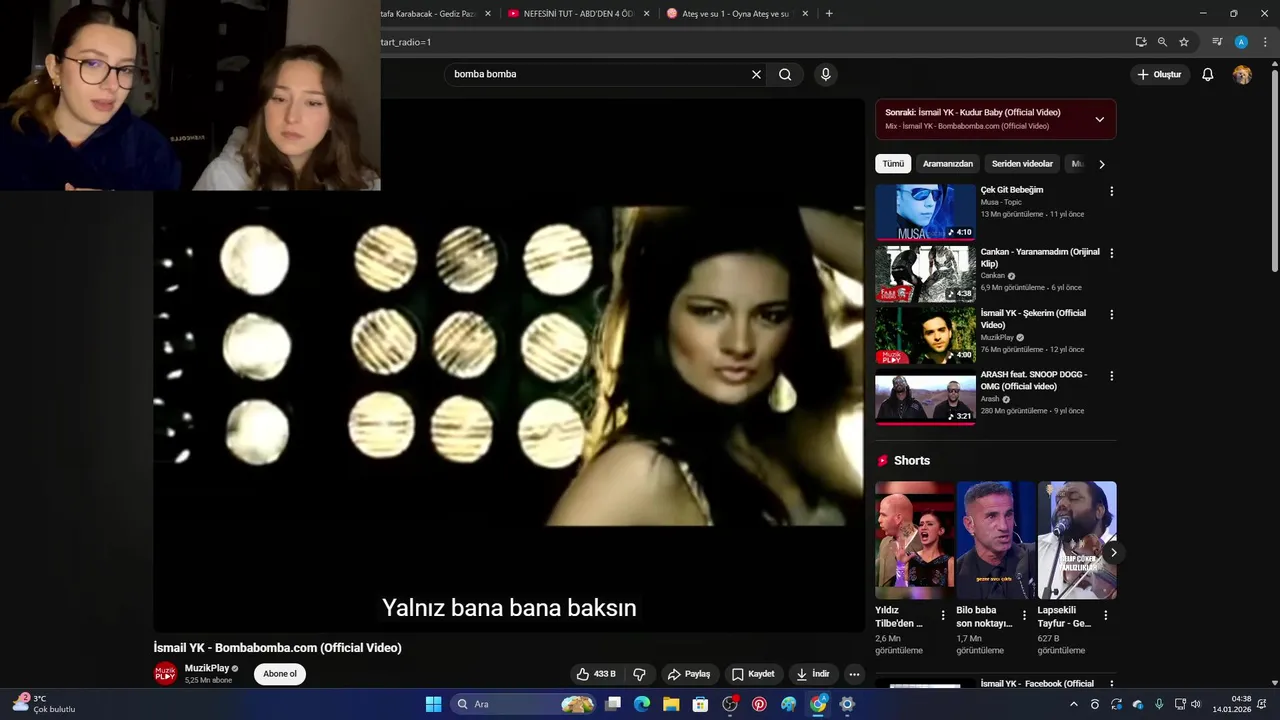1280x720 pixels.
Task: Like the video with thumbs up
Action: tap(596, 674)
